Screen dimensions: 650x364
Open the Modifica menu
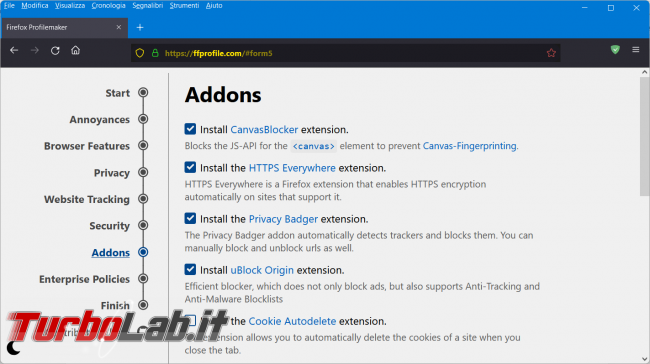[x=35, y=6]
